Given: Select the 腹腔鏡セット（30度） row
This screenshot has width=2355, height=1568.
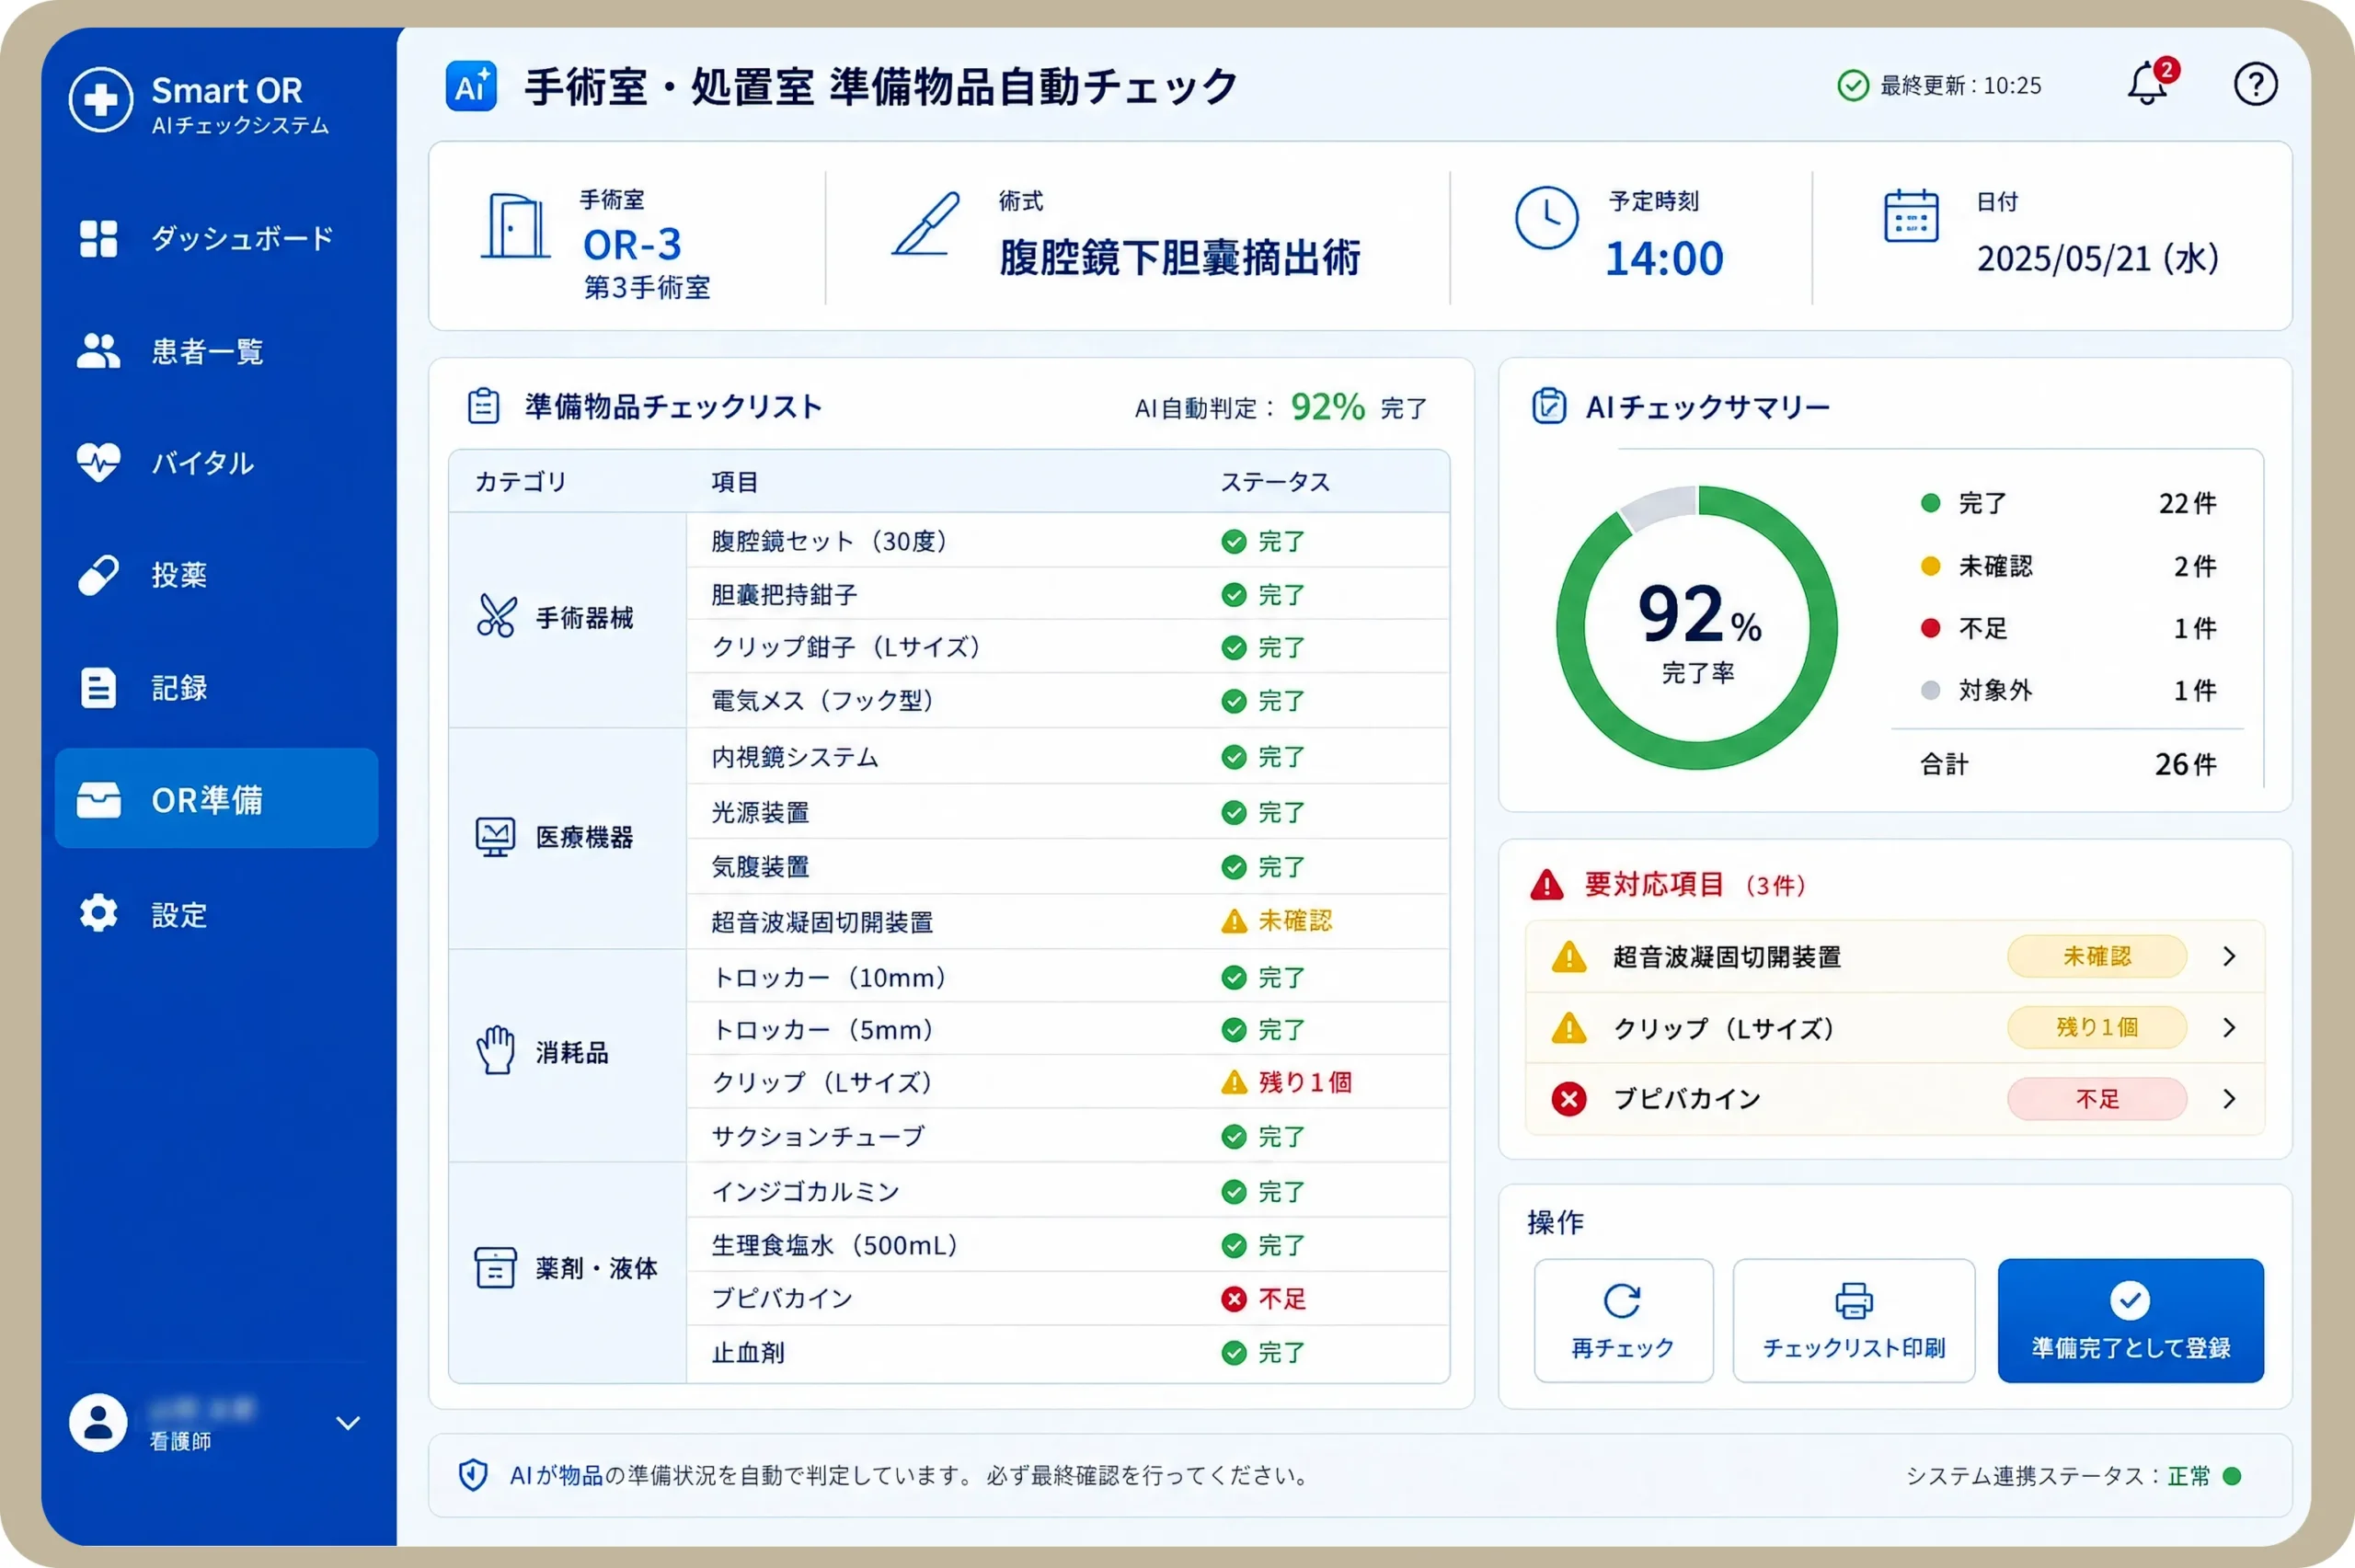Looking at the screenshot, I should pos(1068,541).
